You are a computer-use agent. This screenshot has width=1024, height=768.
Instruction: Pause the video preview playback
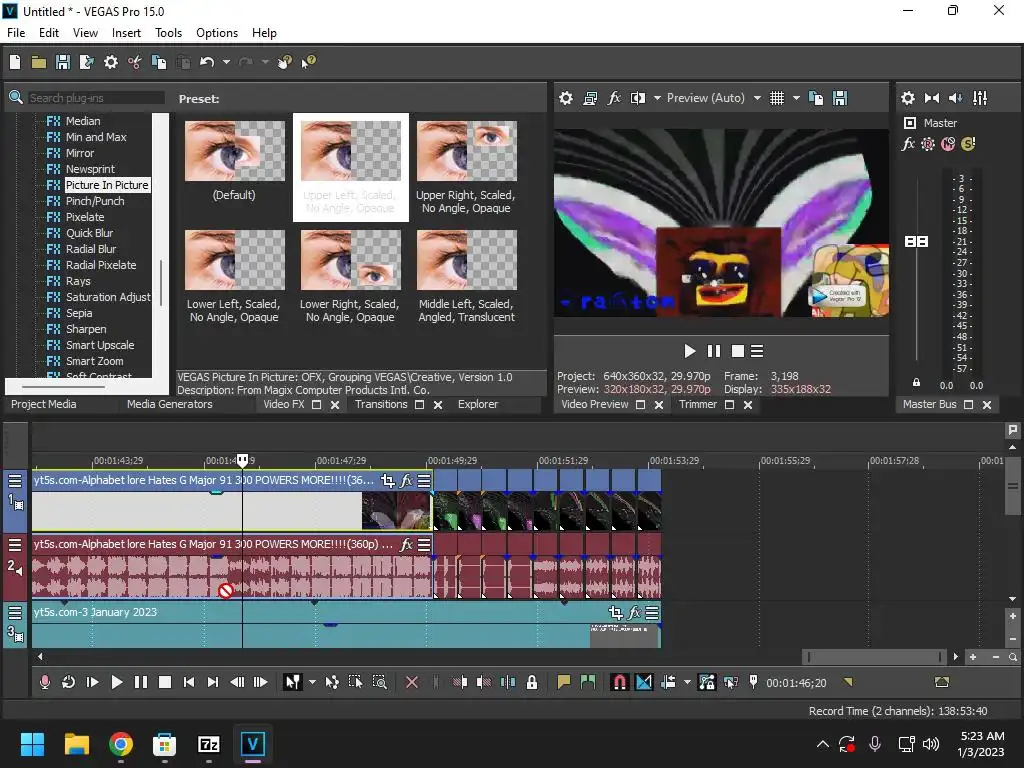coord(714,351)
